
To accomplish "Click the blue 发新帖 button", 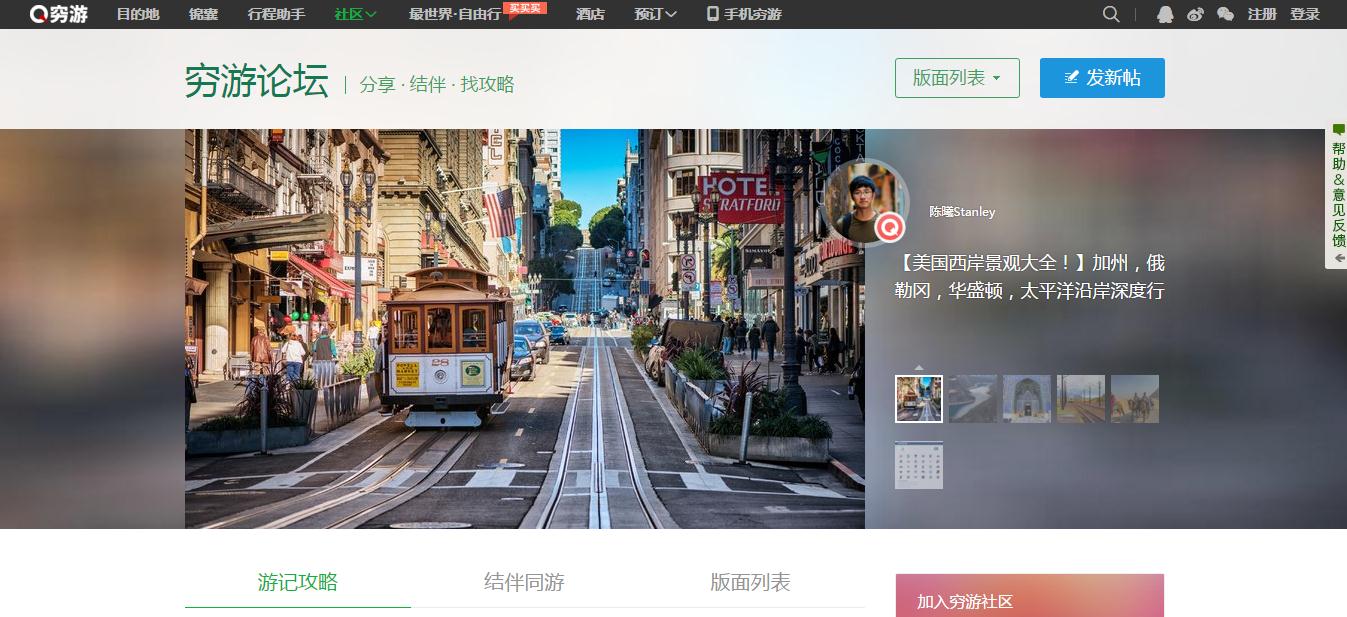I will pyautogui.click(x=1102, y=78).
